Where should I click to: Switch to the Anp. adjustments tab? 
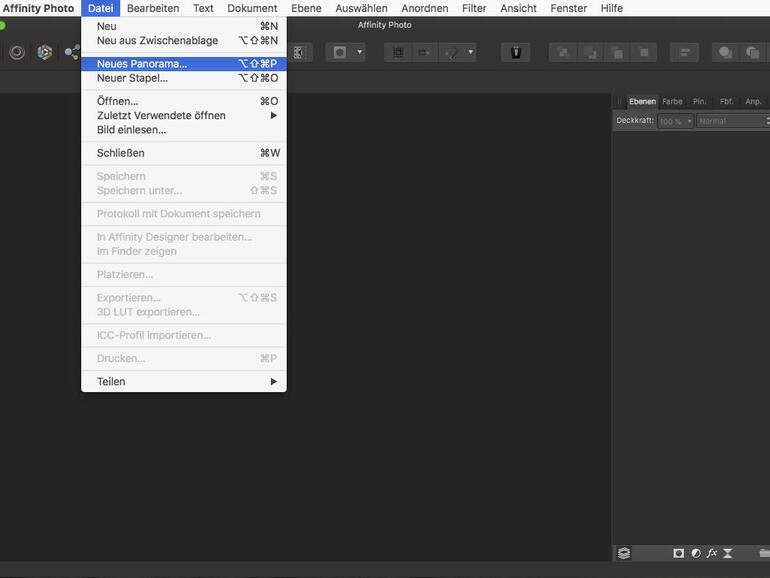tap(753, 102)
